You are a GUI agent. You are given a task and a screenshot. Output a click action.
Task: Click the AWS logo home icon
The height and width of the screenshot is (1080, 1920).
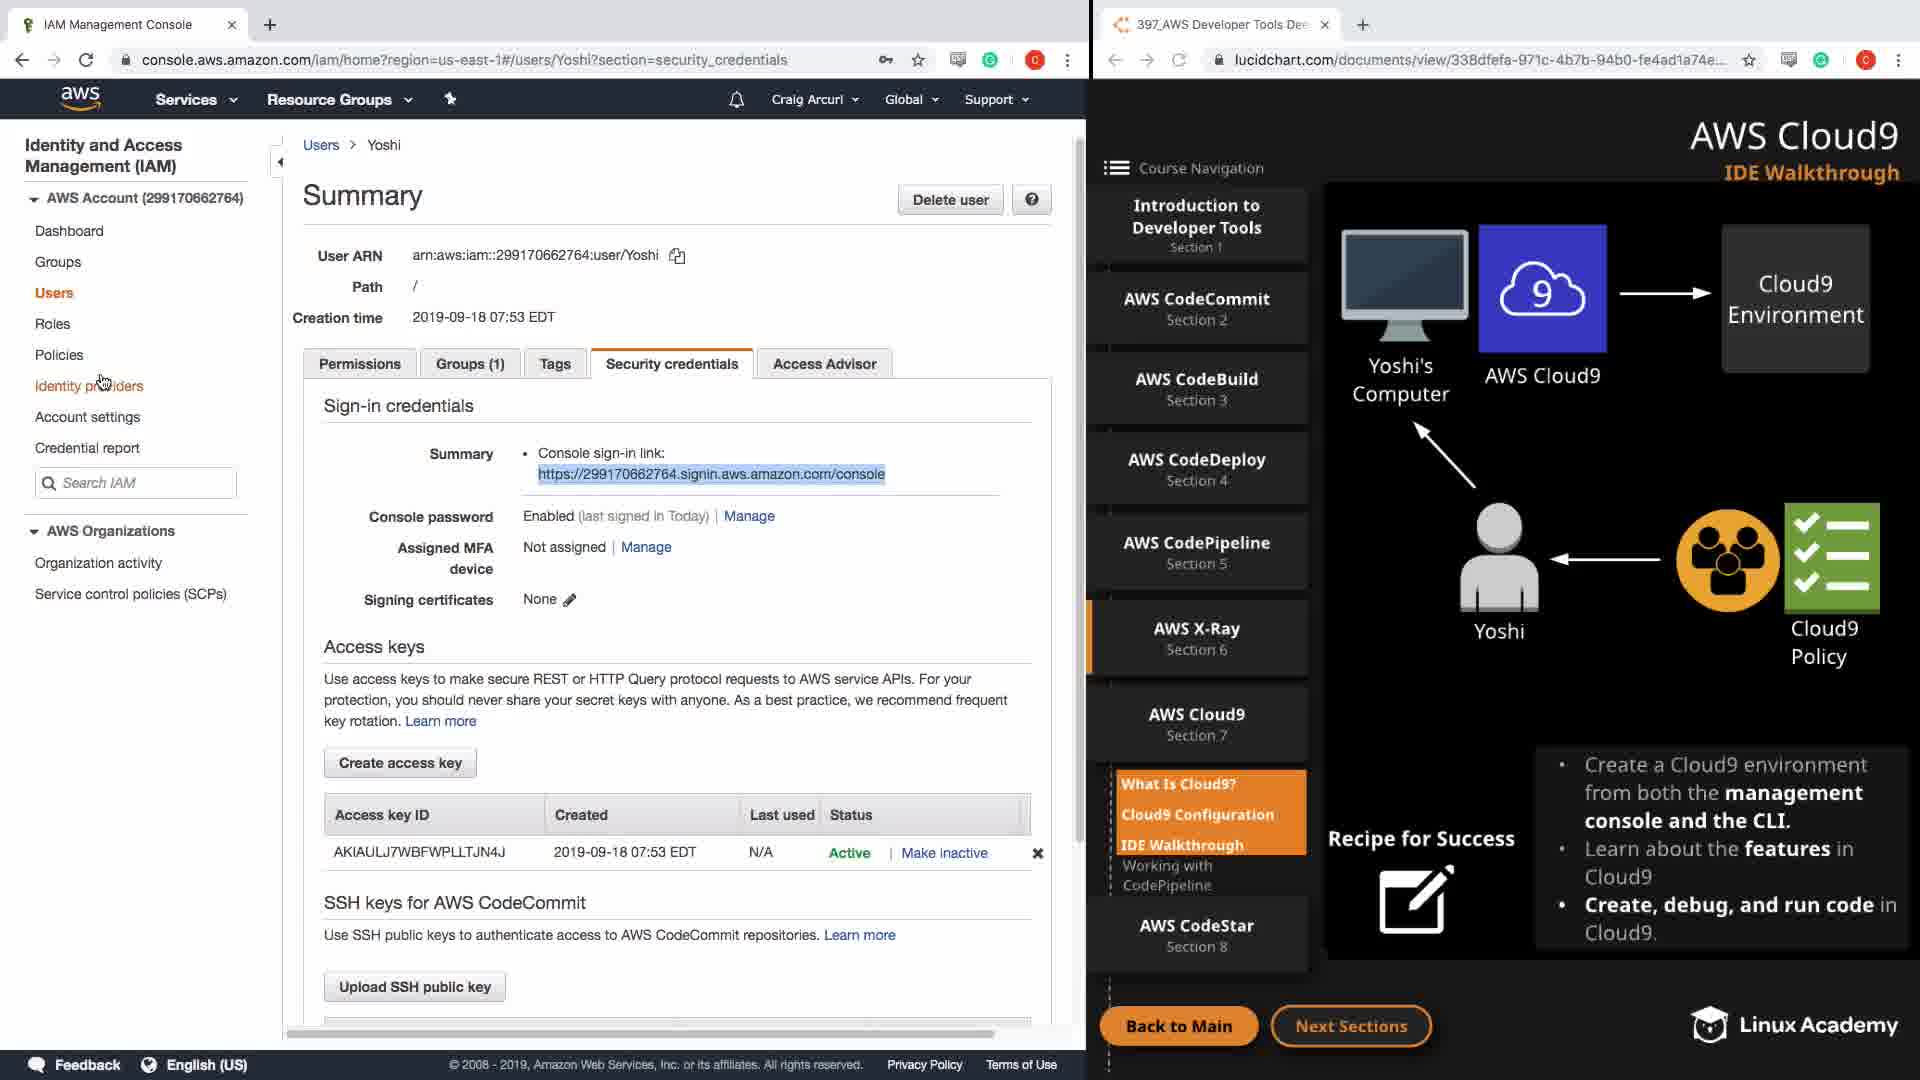[x=80, y=98]
